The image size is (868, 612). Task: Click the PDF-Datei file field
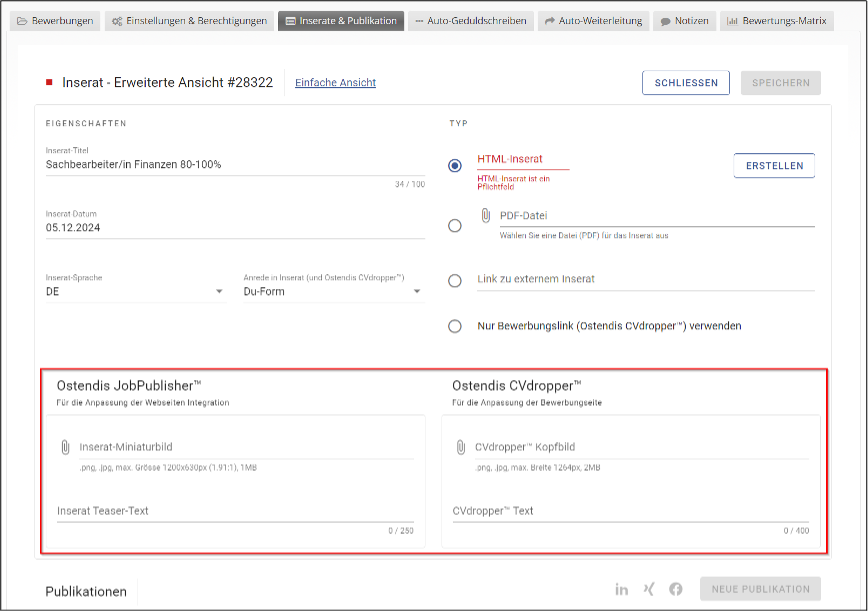point(657,216)
